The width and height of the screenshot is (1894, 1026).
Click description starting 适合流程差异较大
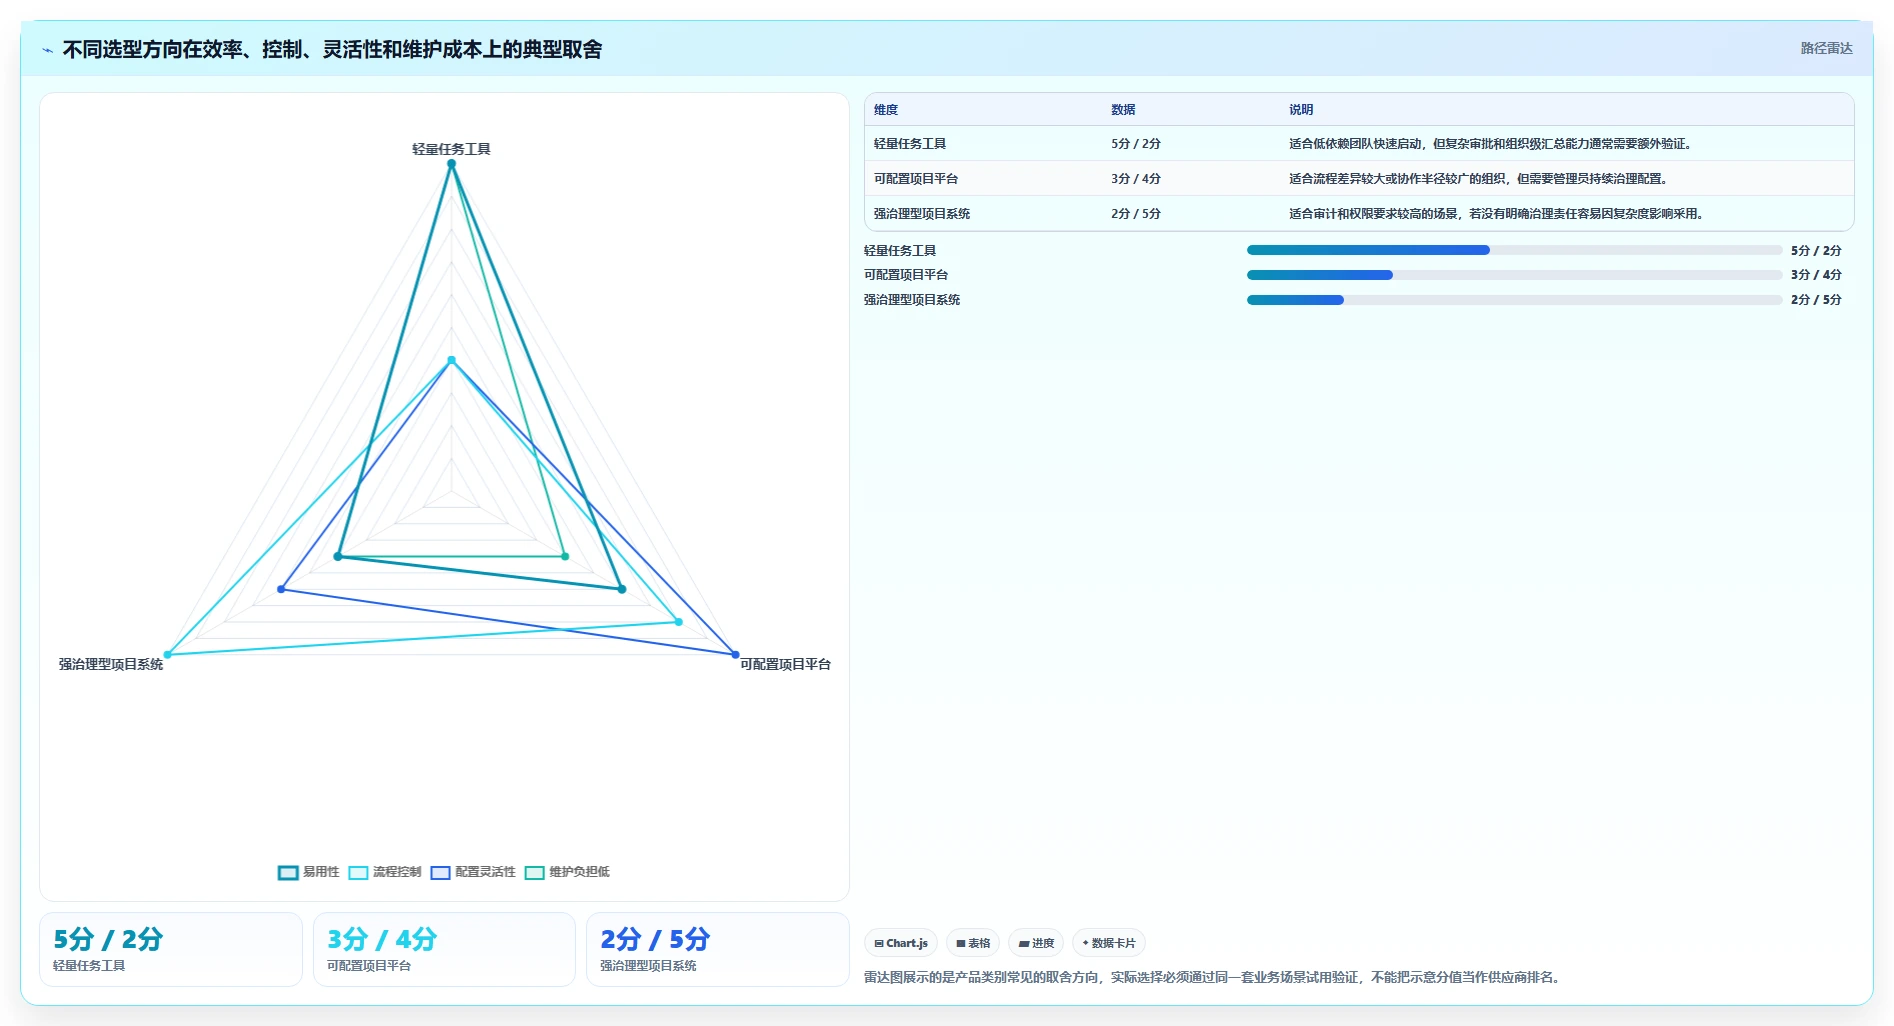(1480, 179)
